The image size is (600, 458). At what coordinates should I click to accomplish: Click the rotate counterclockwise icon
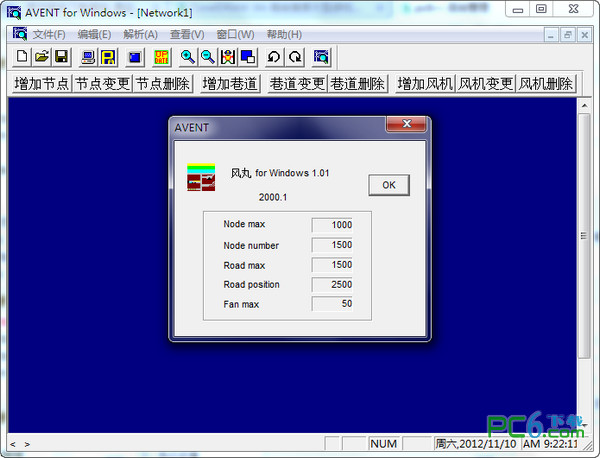coord(274,57)
